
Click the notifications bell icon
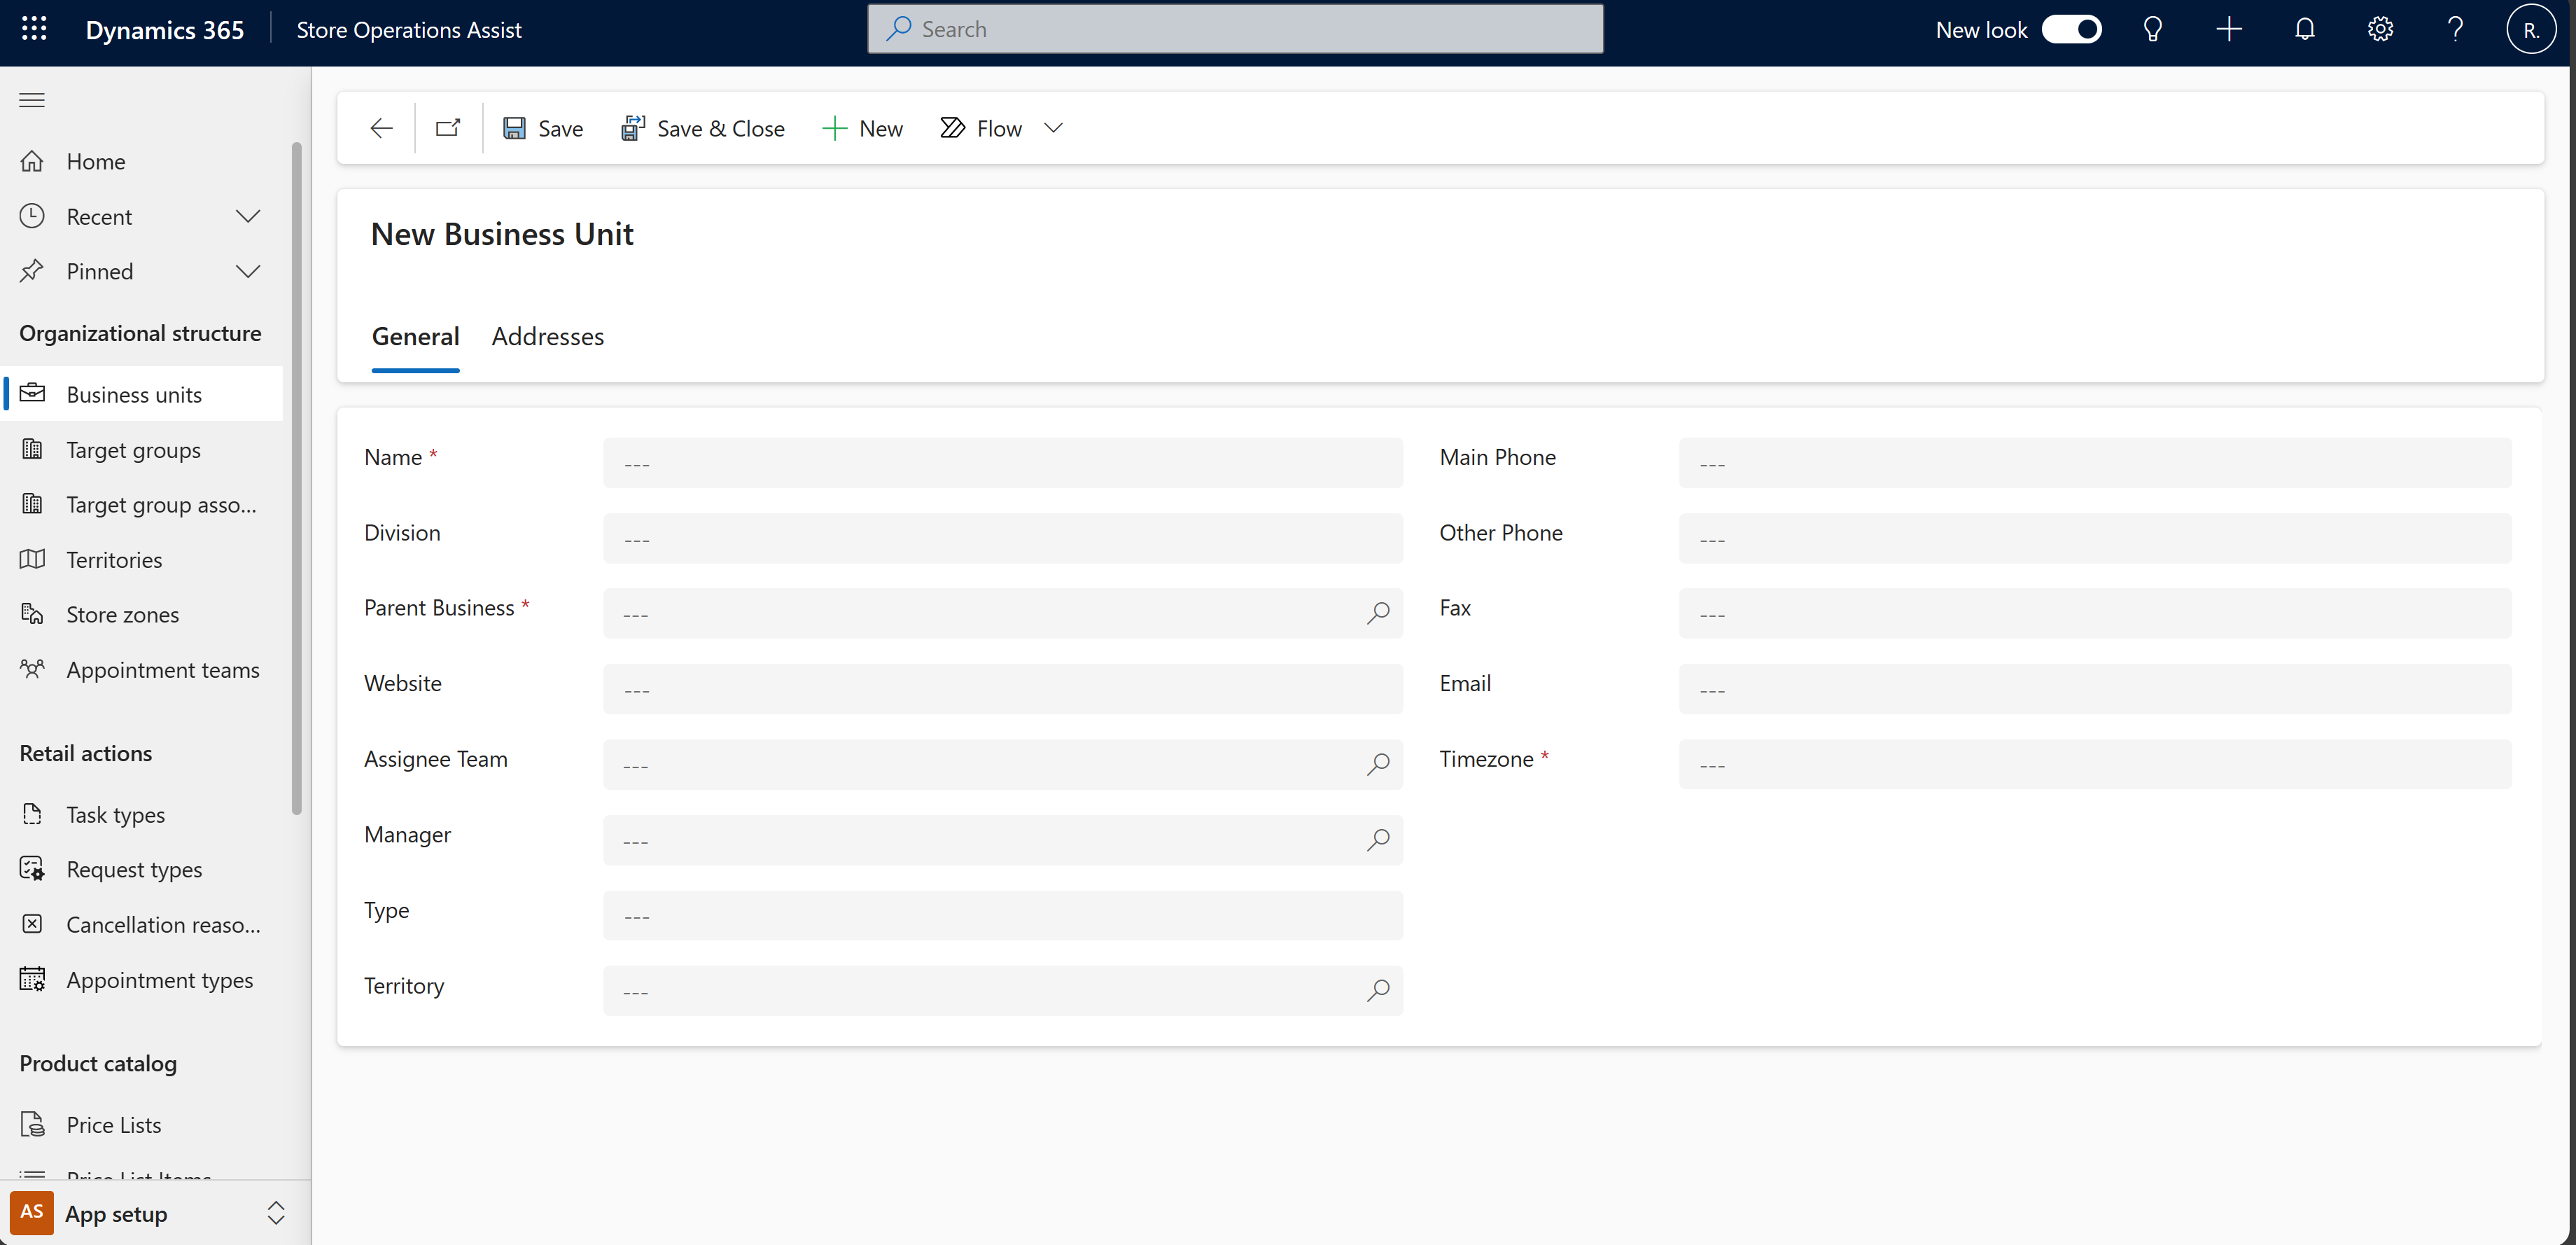[2303, 28]
